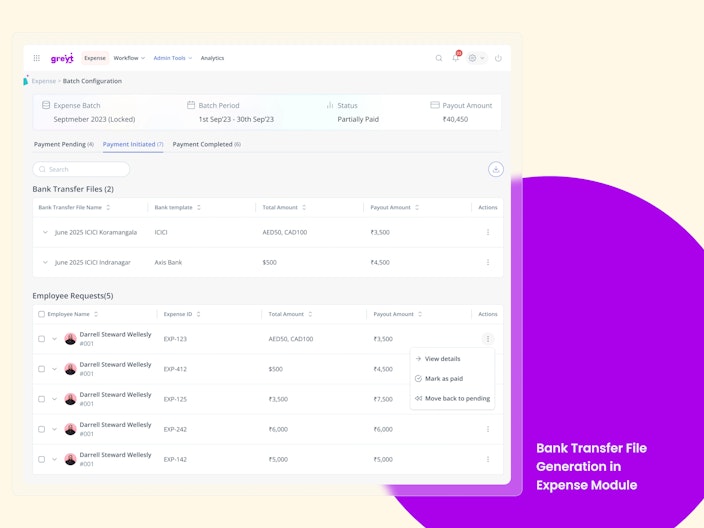Choose View details from context menu
The width and height of the screenshot is (704, 528).
click(x=452, y=359)
